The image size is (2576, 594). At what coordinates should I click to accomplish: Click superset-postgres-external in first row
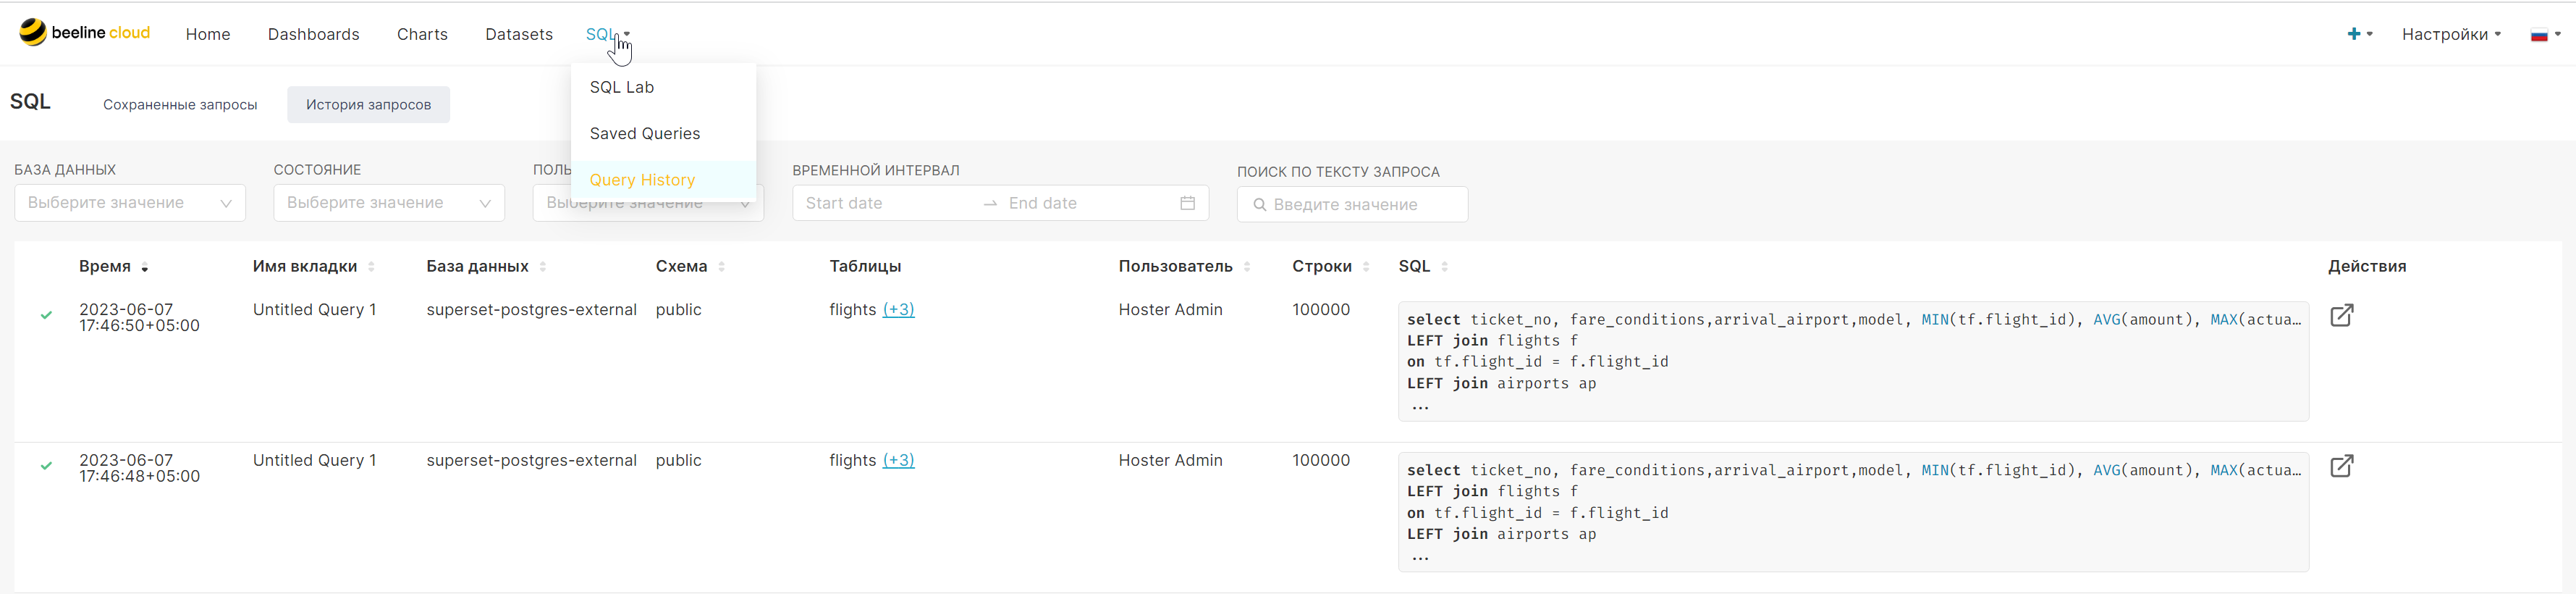532,310
